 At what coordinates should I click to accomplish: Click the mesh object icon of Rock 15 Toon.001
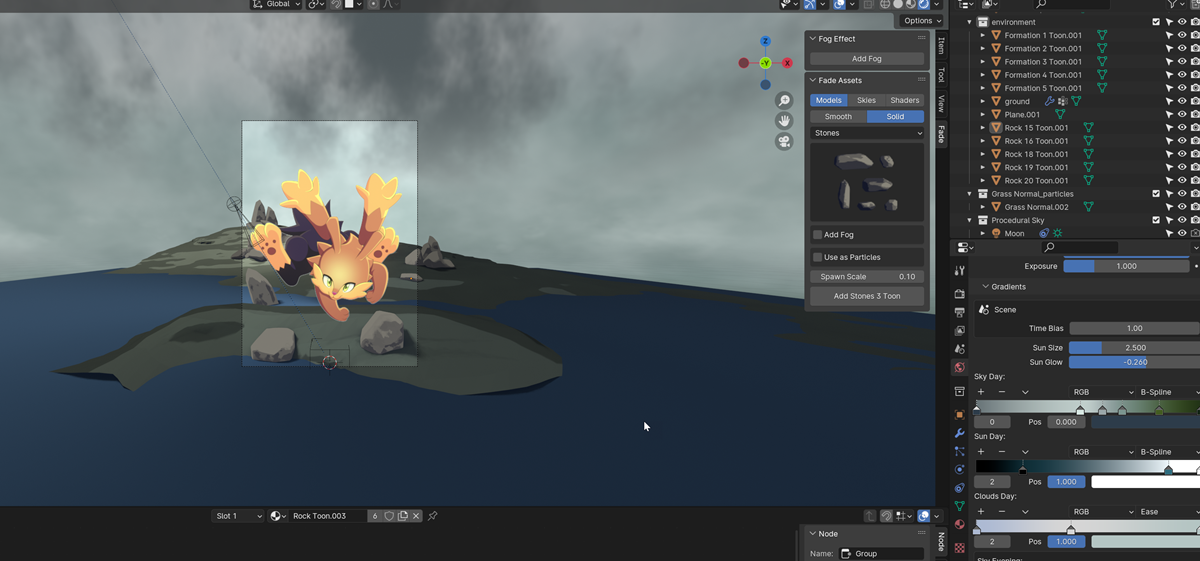[x=996, y=128]
